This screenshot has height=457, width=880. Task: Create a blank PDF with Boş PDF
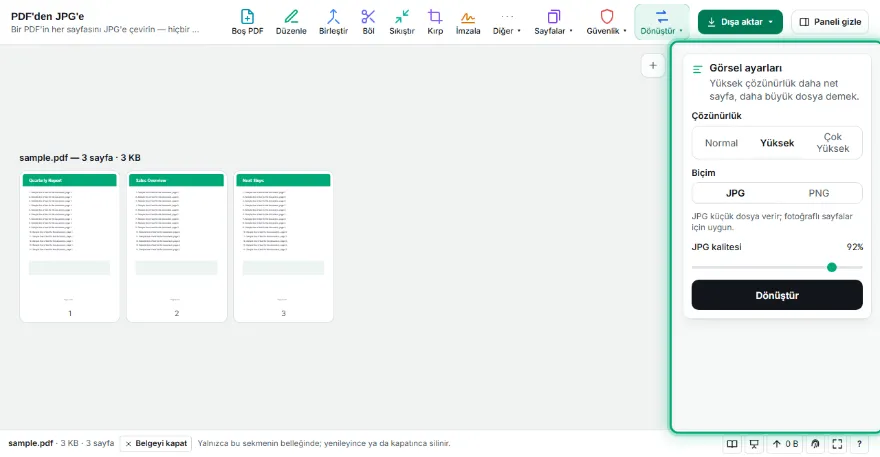pyautogui.click(x=247, y=22)
